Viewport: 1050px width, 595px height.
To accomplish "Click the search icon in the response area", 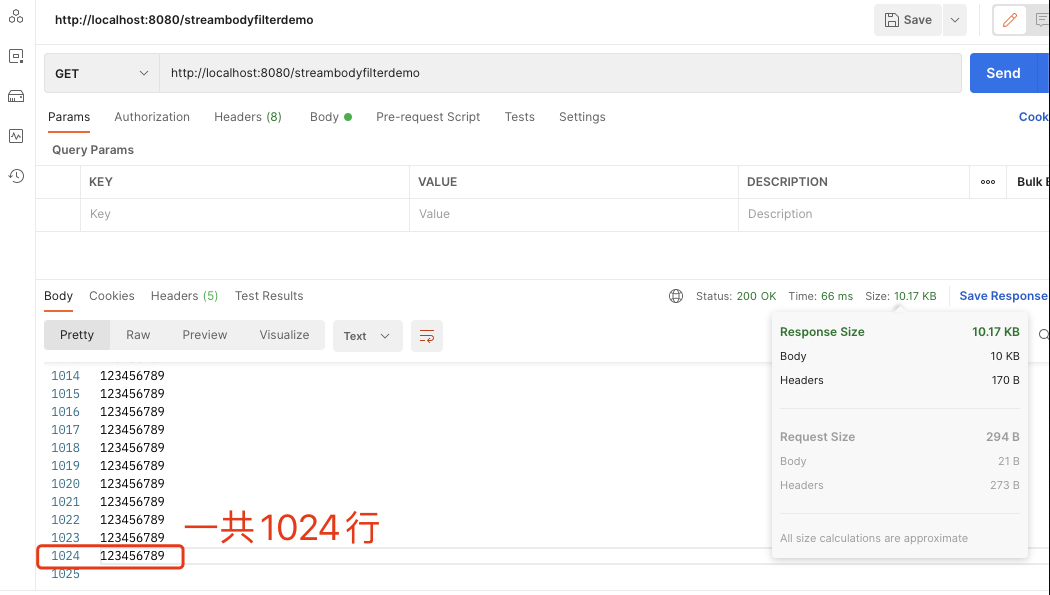I will tap(1043, 334).
